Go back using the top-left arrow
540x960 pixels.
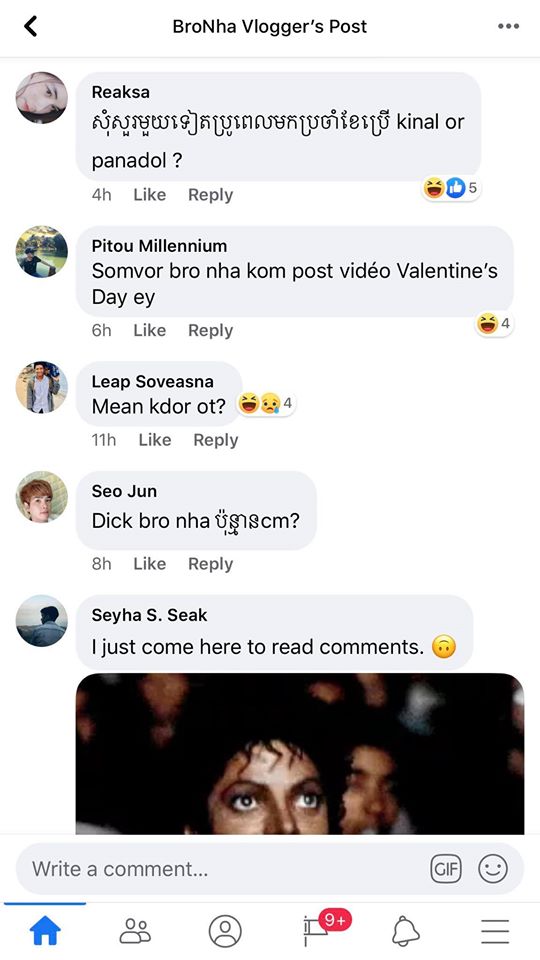point(31,26)
